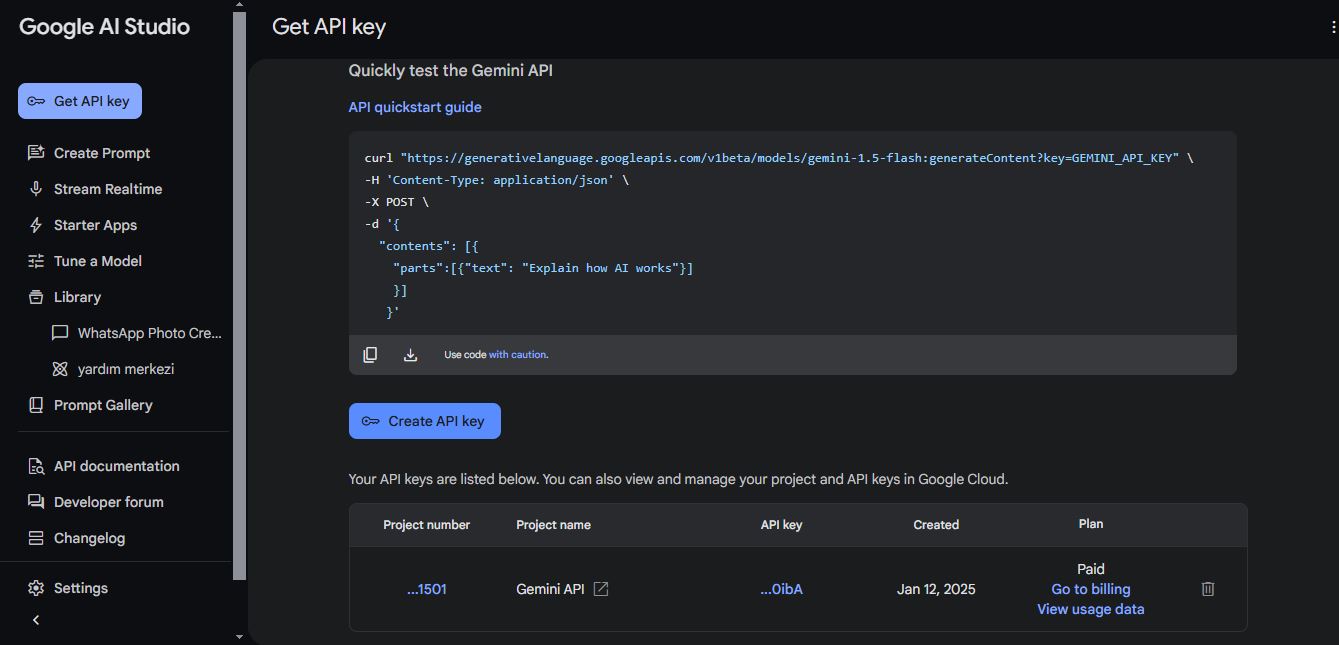Click the API documentation search icon
This screenshot has height=645, width=1339.
tap(36, 466)
